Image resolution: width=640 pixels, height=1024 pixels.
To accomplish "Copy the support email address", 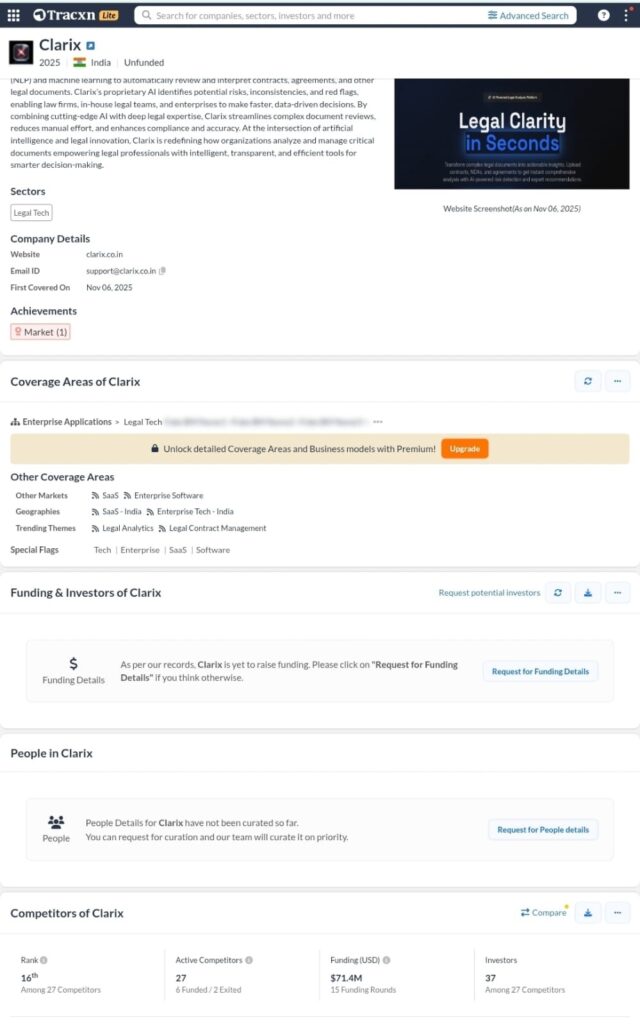I will (162, 271).
